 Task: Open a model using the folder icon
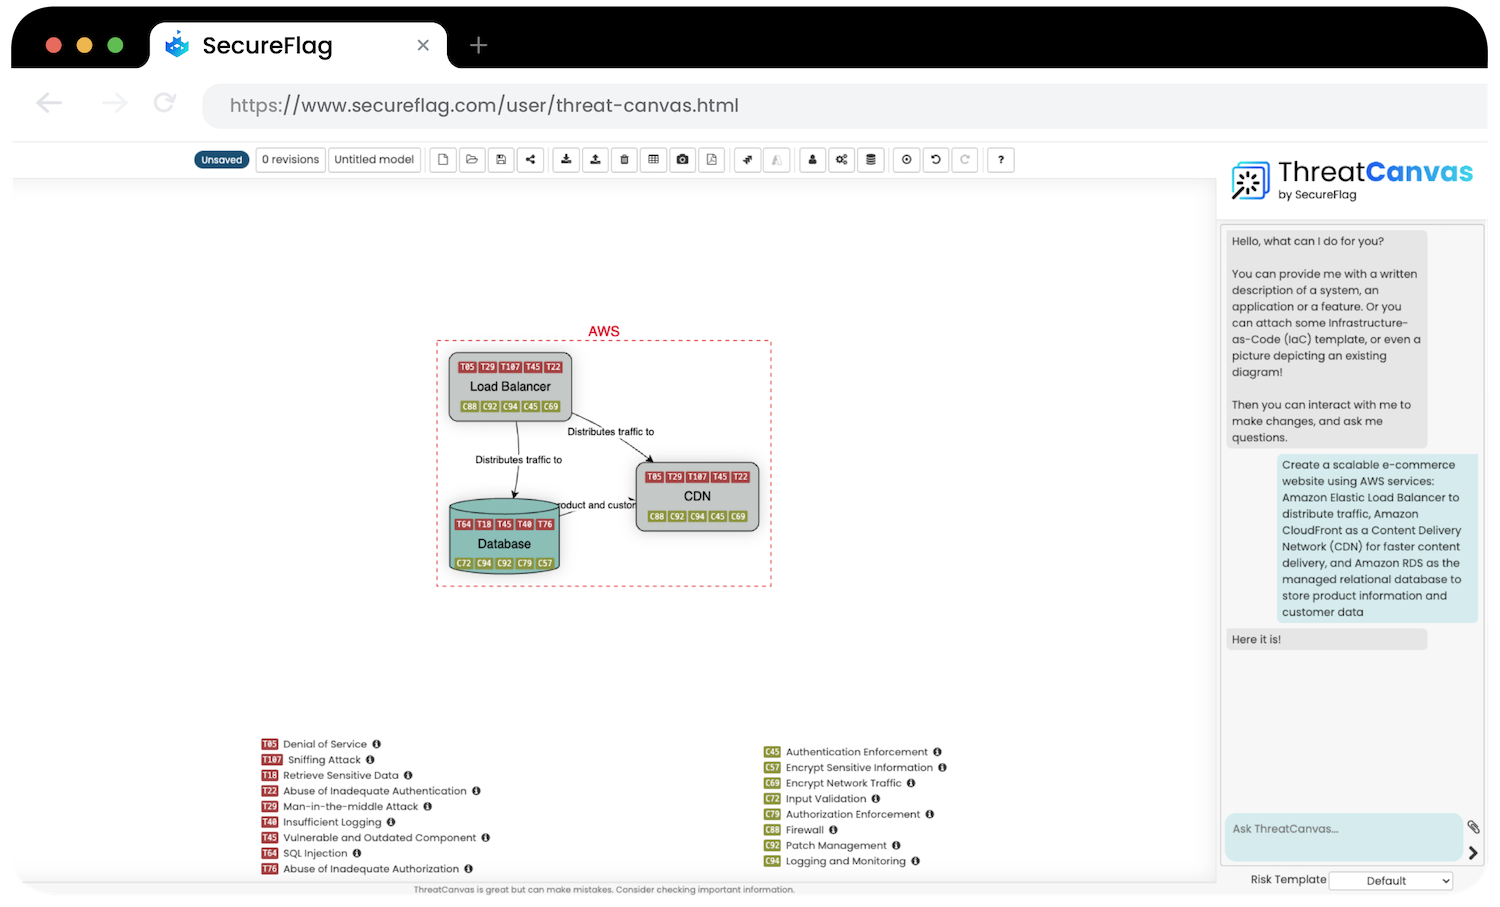472,160
